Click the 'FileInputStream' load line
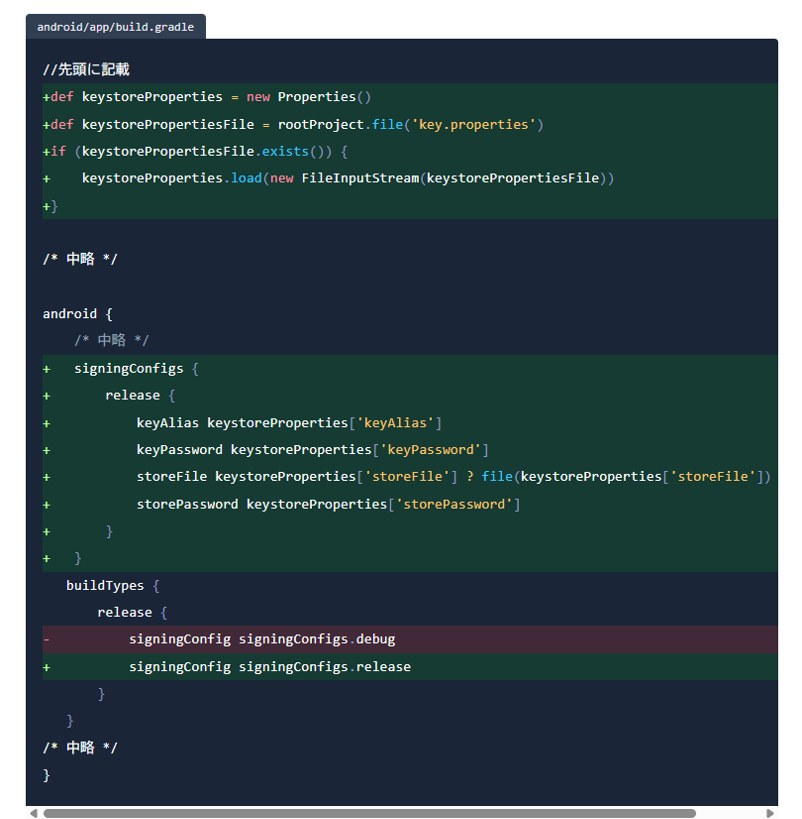The width and height of the screenshot is (802, 819). point(410,179)
